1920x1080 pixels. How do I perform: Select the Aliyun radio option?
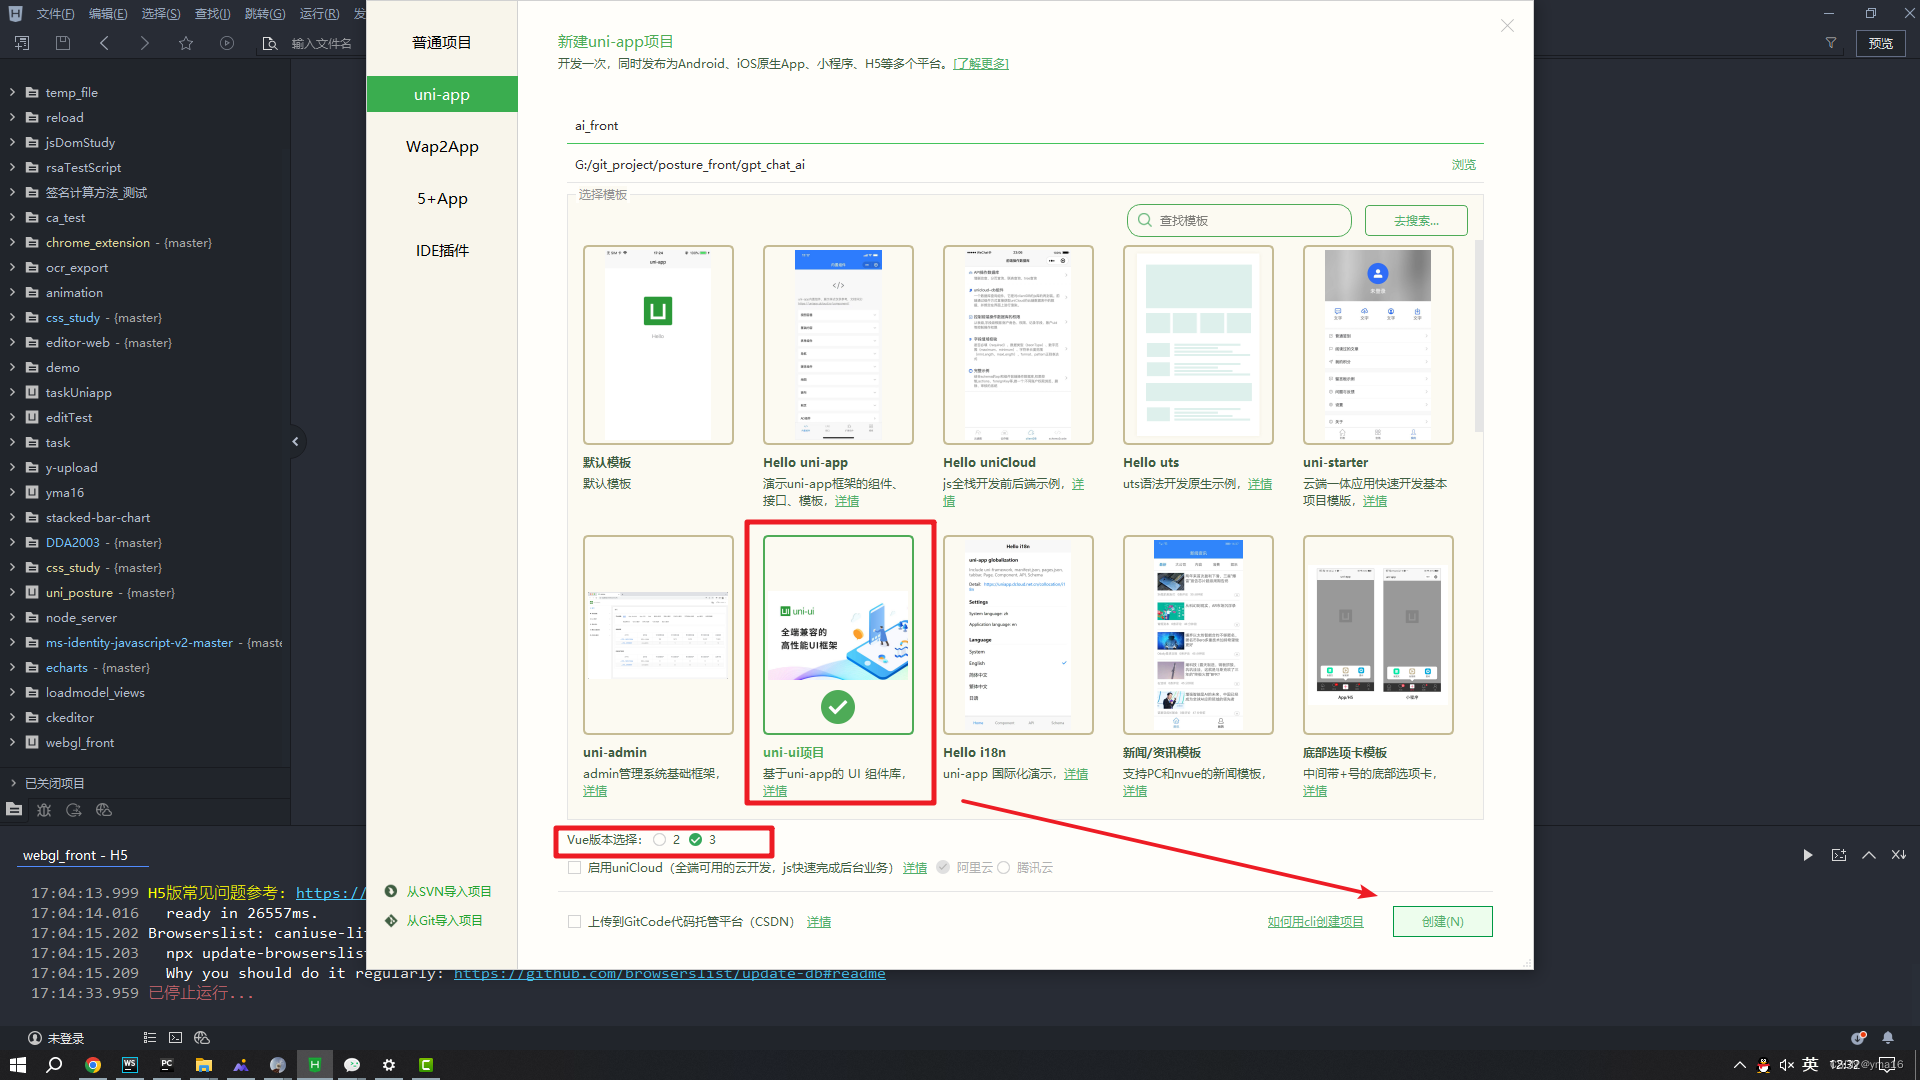pyautogui.click(x=943, y=868)
